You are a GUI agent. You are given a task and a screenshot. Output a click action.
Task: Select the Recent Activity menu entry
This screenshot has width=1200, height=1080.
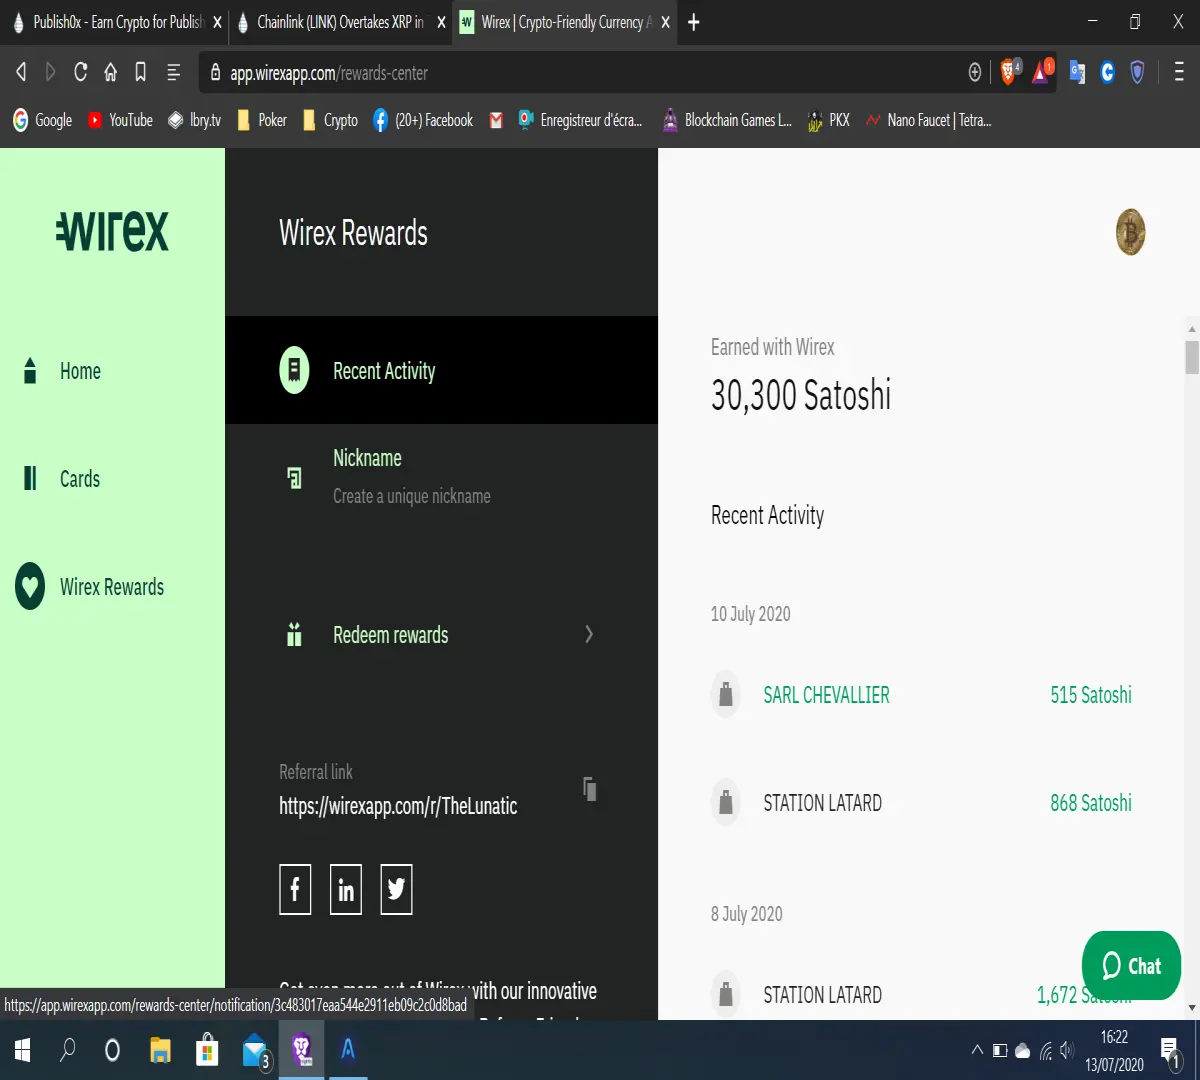pyautogui.click(x=441, y=370)
